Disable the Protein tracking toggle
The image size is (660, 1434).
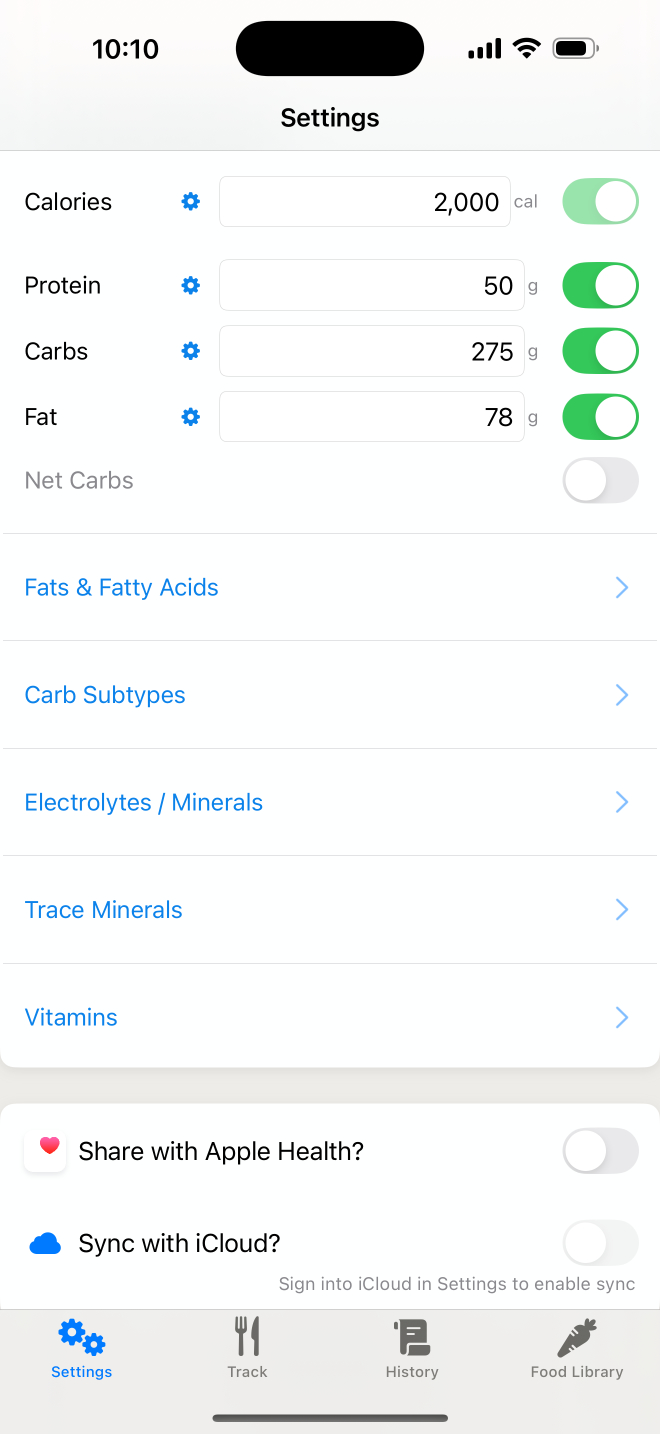click(600, 286)
